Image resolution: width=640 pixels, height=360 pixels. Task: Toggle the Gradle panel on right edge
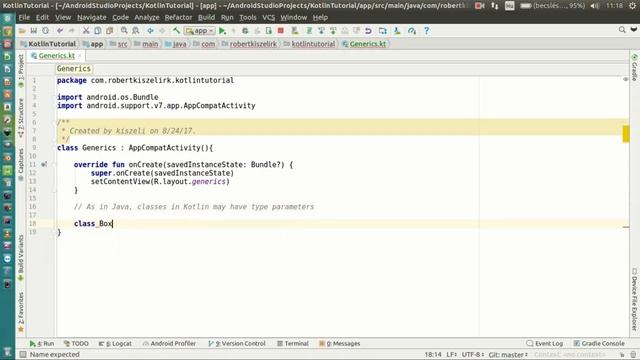click(635, 67)
